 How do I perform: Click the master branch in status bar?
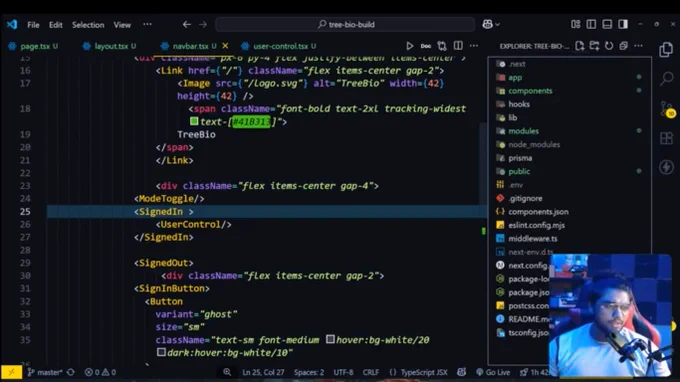tap(45, 372)
